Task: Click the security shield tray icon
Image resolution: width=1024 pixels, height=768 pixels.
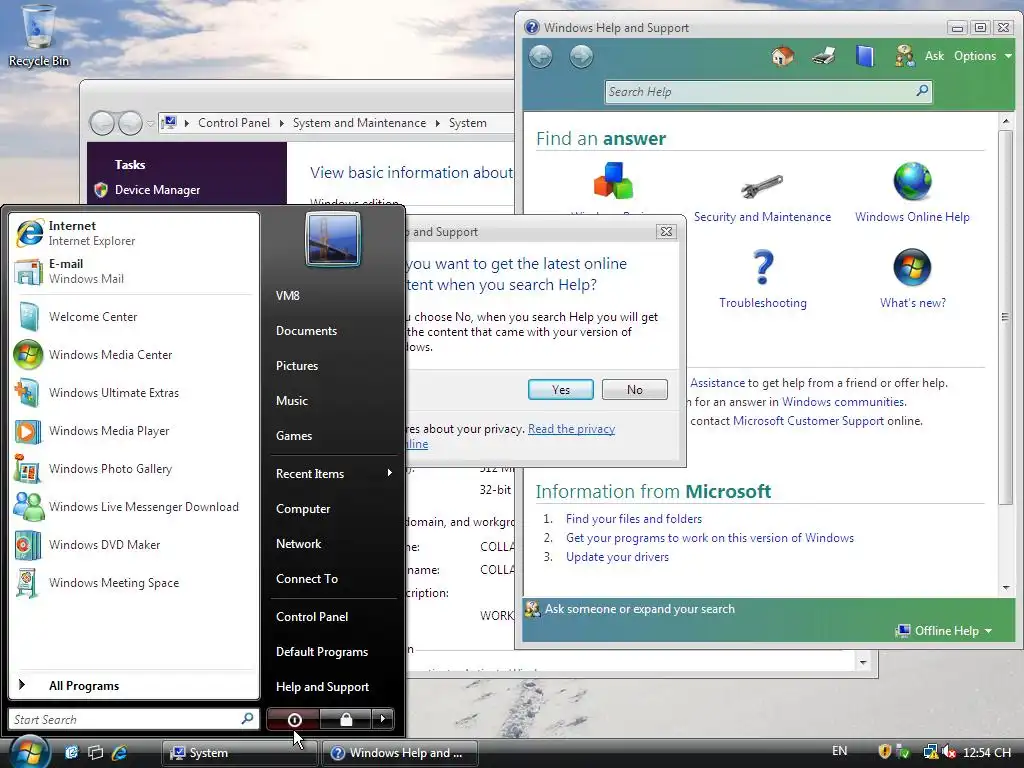Action: (885, 752)
